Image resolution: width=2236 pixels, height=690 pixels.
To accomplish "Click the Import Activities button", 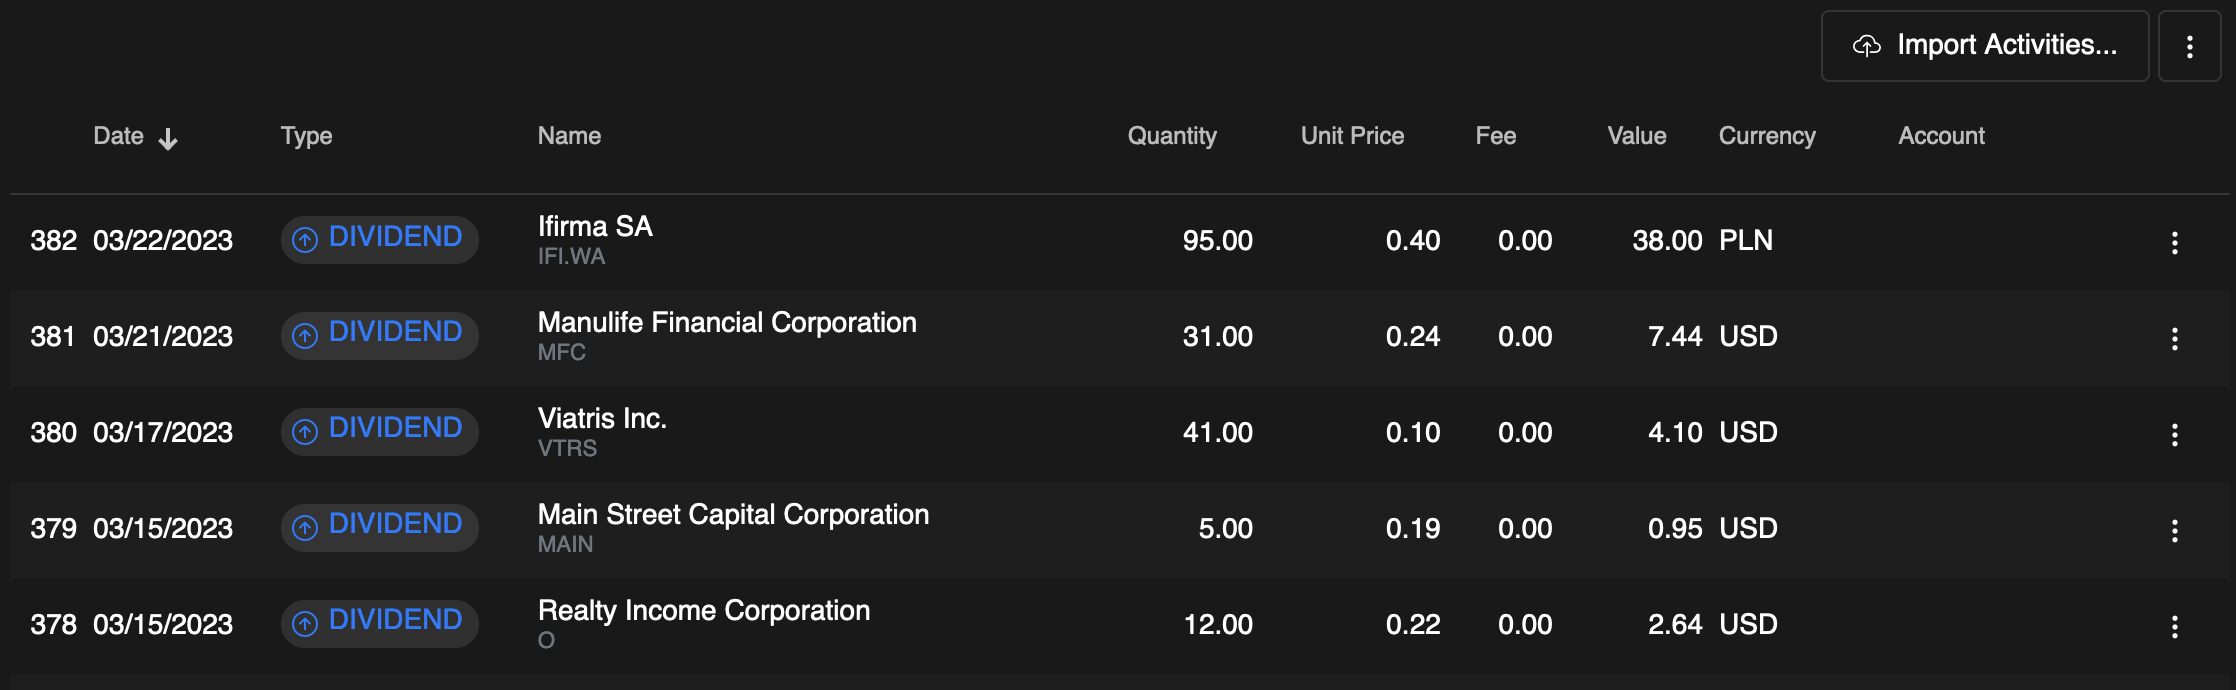I will pos(1984,46).
